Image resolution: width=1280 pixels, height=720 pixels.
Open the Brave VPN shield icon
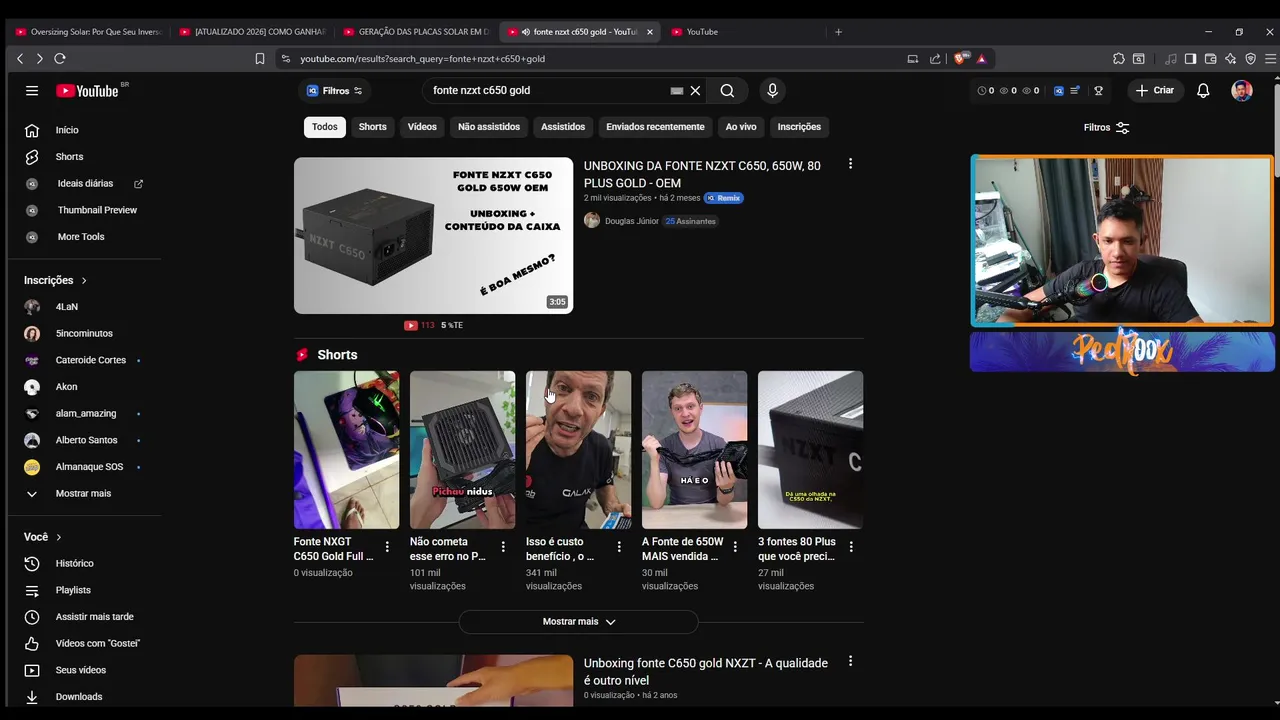pyautogui.click(x=1250, y=59)
